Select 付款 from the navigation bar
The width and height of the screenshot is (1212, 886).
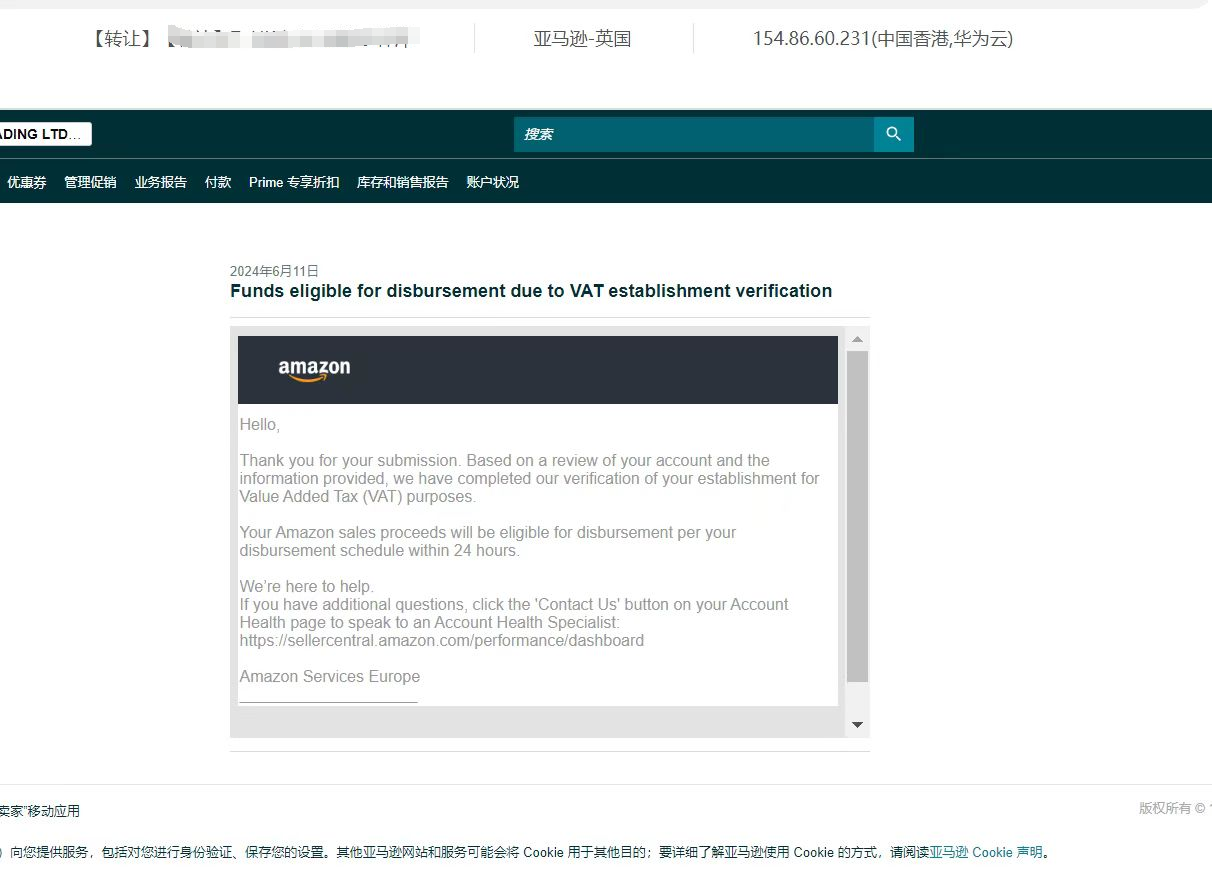(218, 182)
